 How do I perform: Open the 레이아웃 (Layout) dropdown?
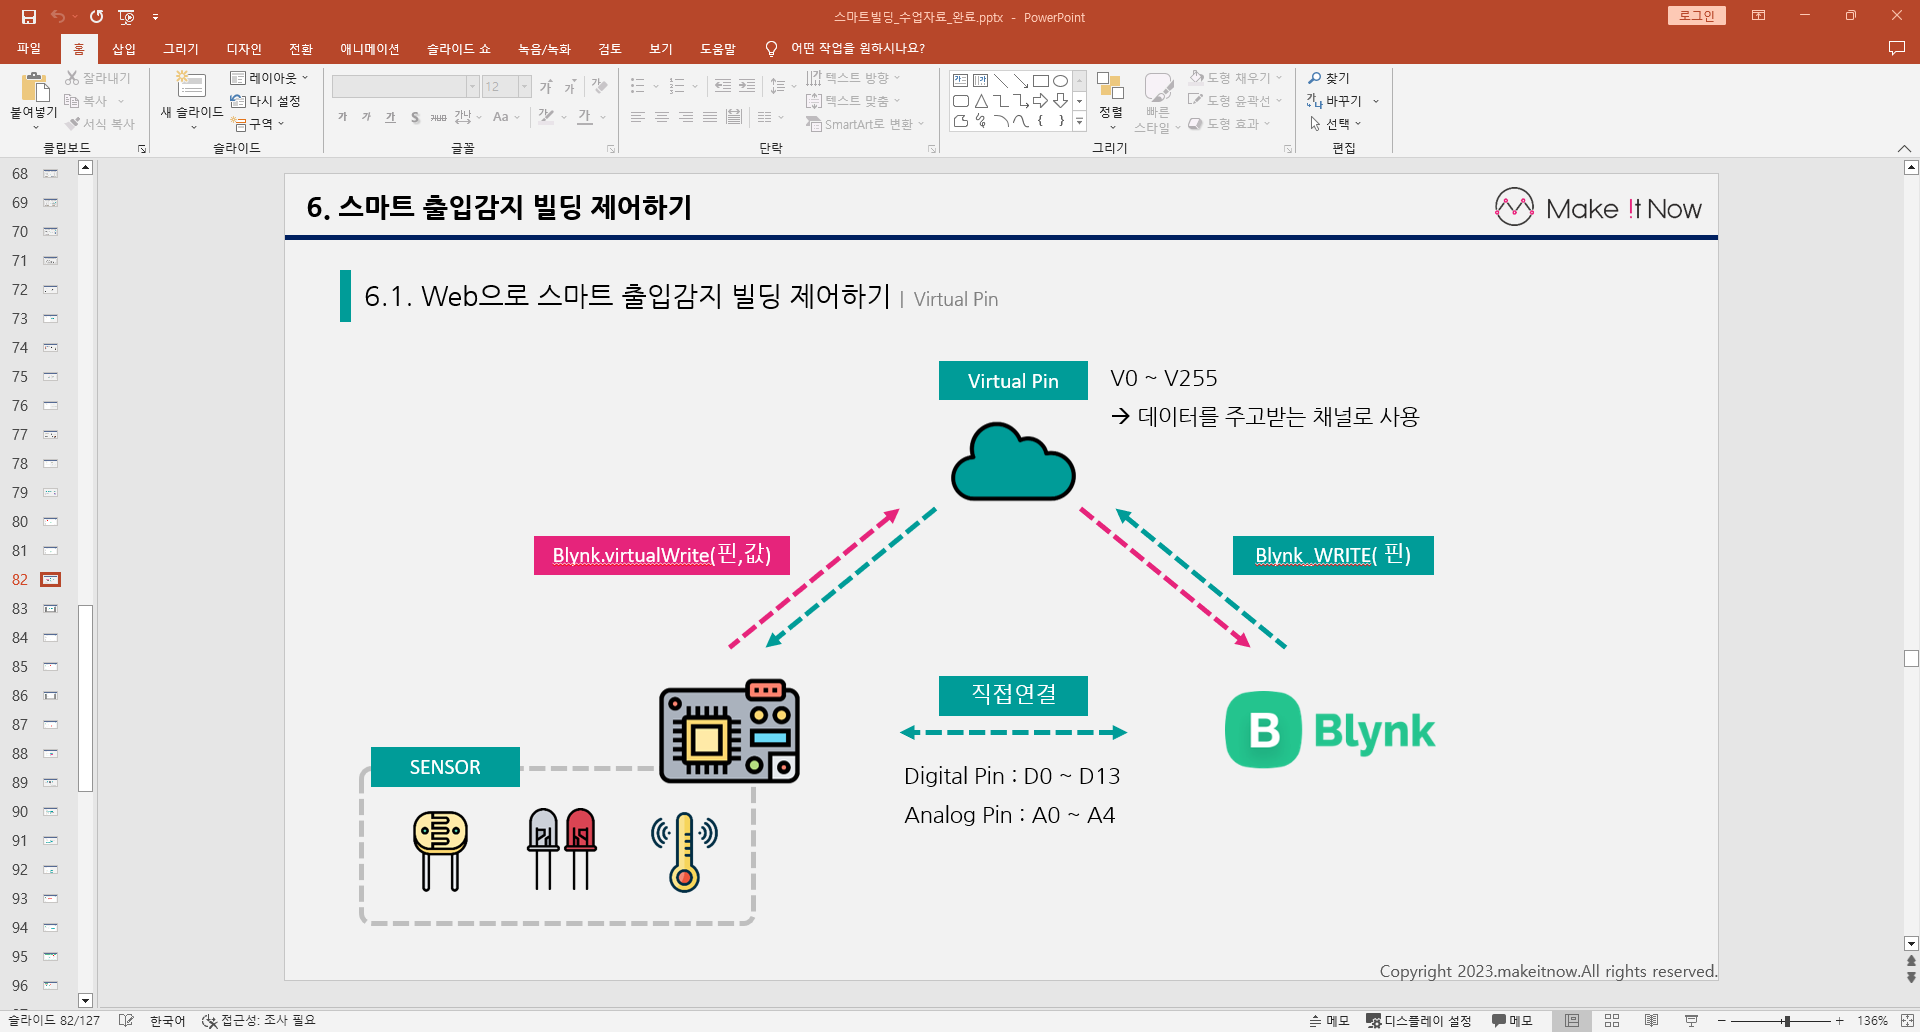269,78
